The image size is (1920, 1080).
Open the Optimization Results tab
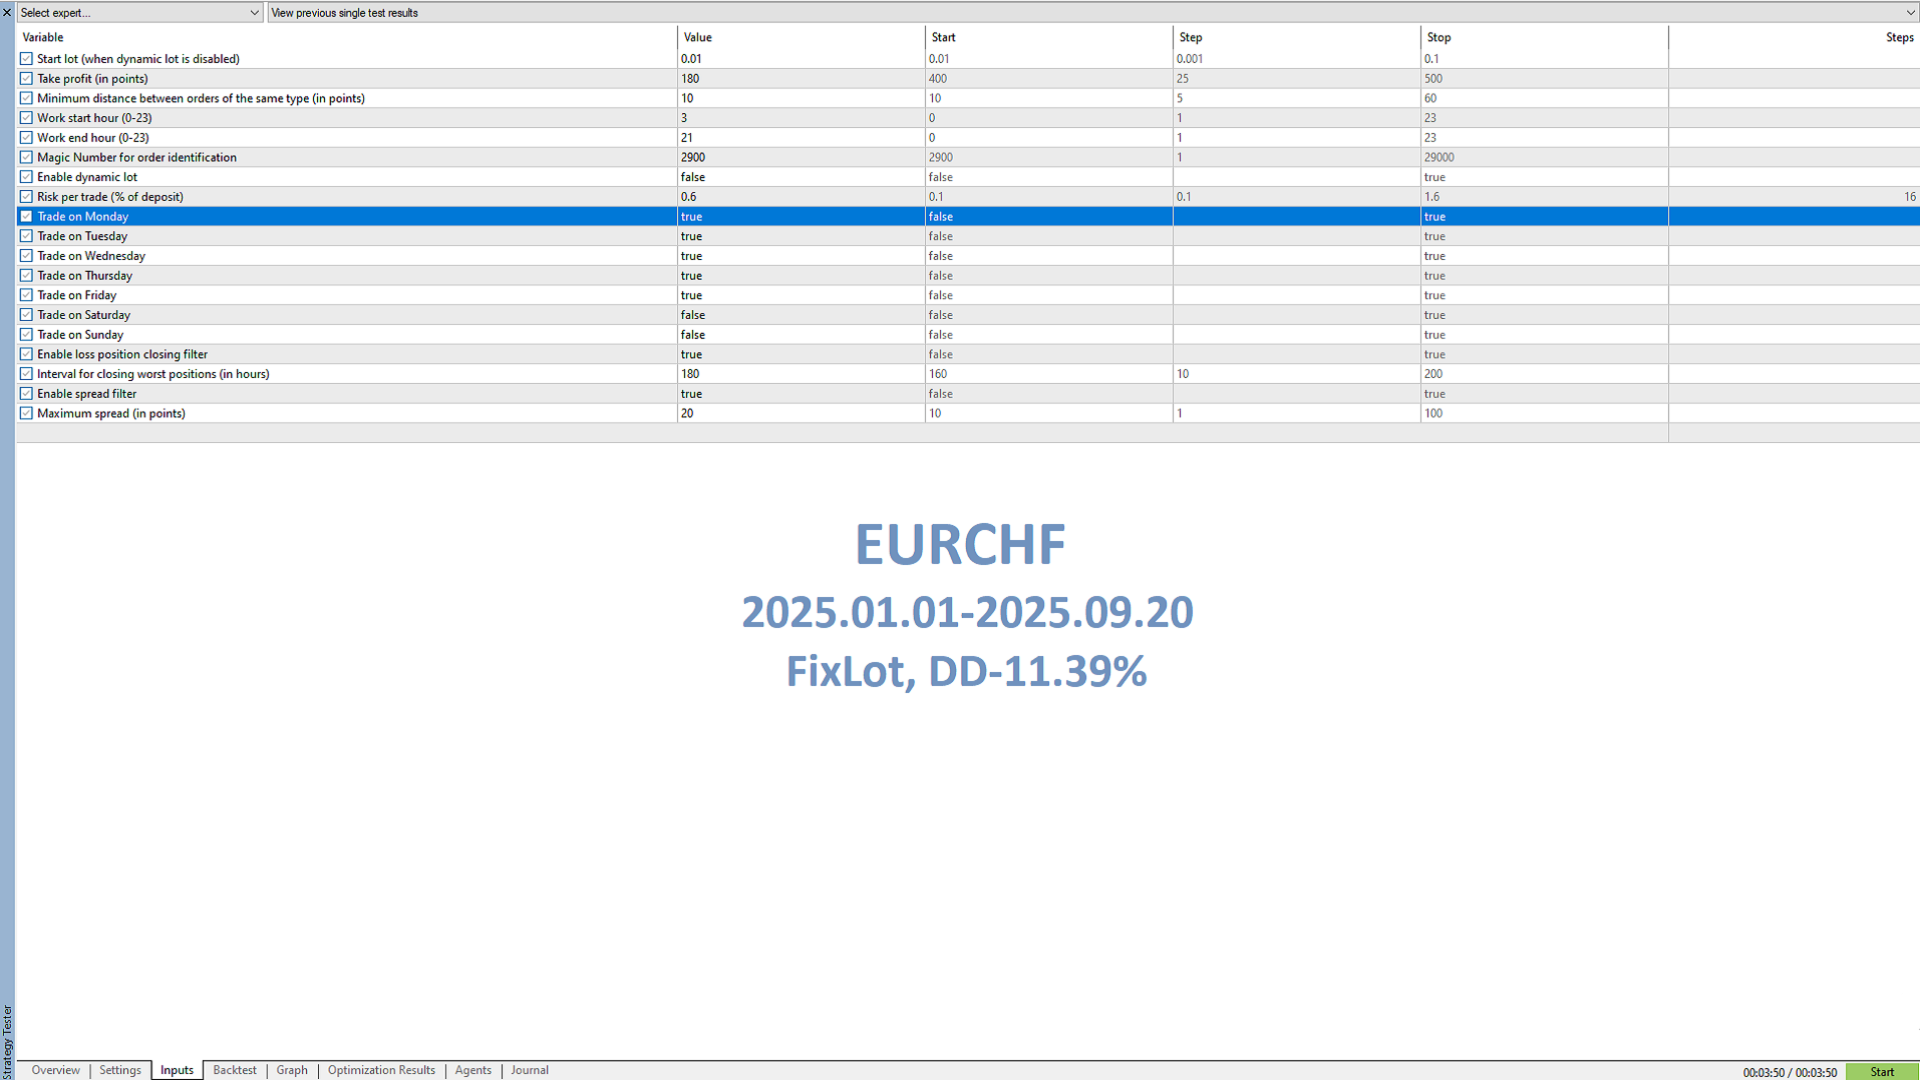click(x=381, y=1070)
